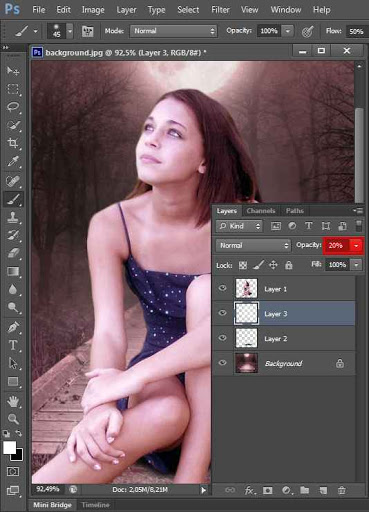Screen dimensions: 369x512
Task: Create a new layer
Action: coord(323,490)
